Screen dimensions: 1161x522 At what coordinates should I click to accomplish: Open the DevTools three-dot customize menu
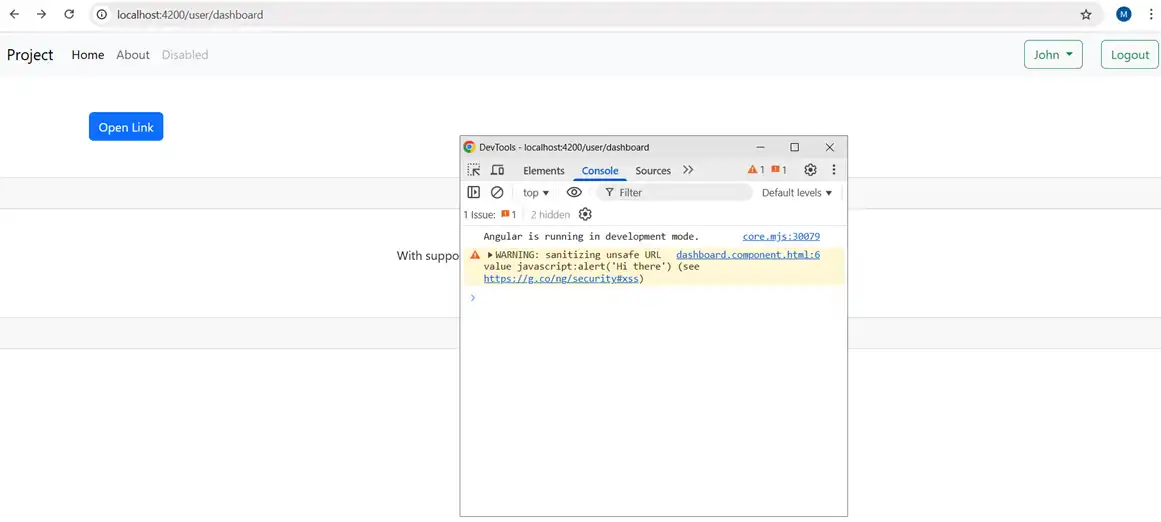tap(833, 170)
